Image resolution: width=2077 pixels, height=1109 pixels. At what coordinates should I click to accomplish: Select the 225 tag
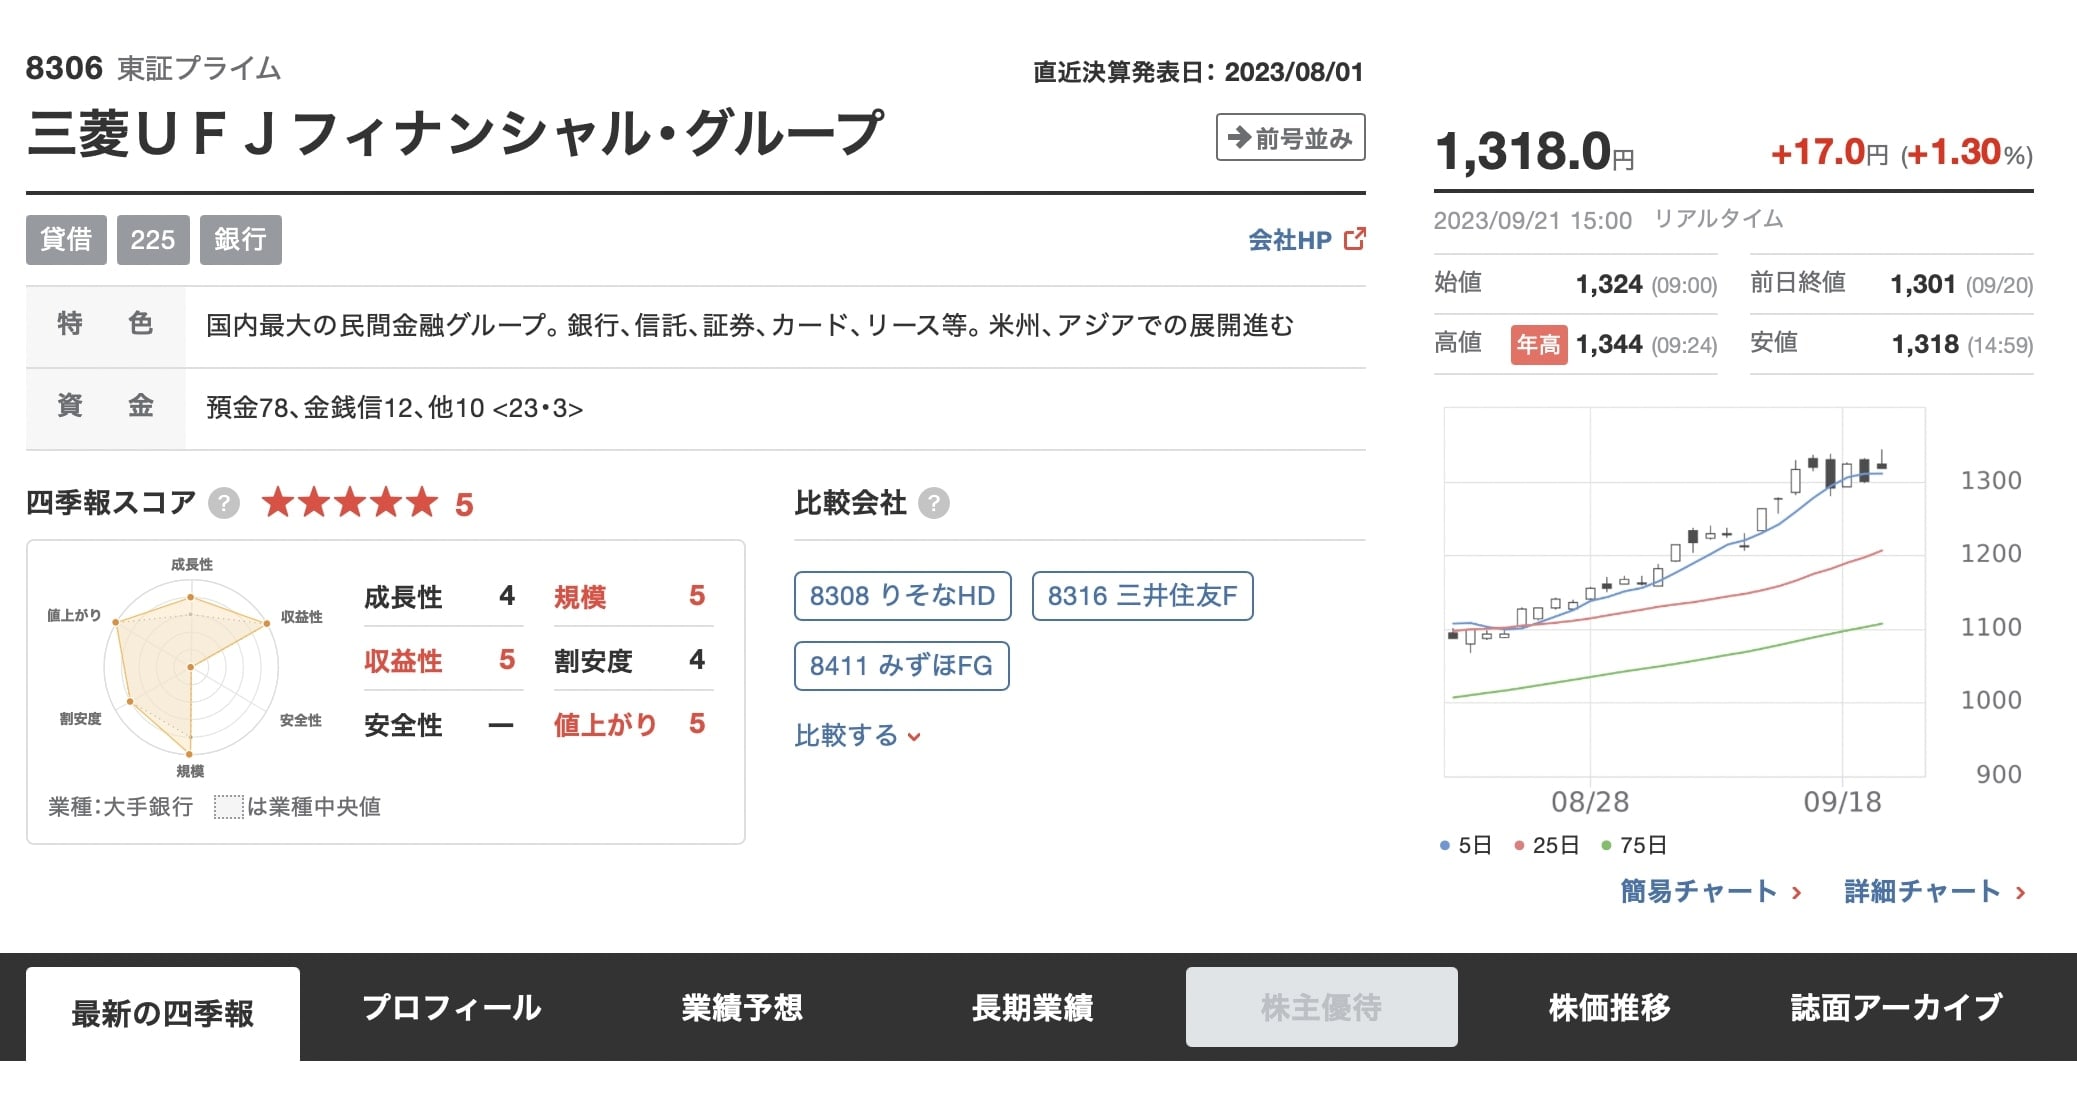(x=153, y=240)
